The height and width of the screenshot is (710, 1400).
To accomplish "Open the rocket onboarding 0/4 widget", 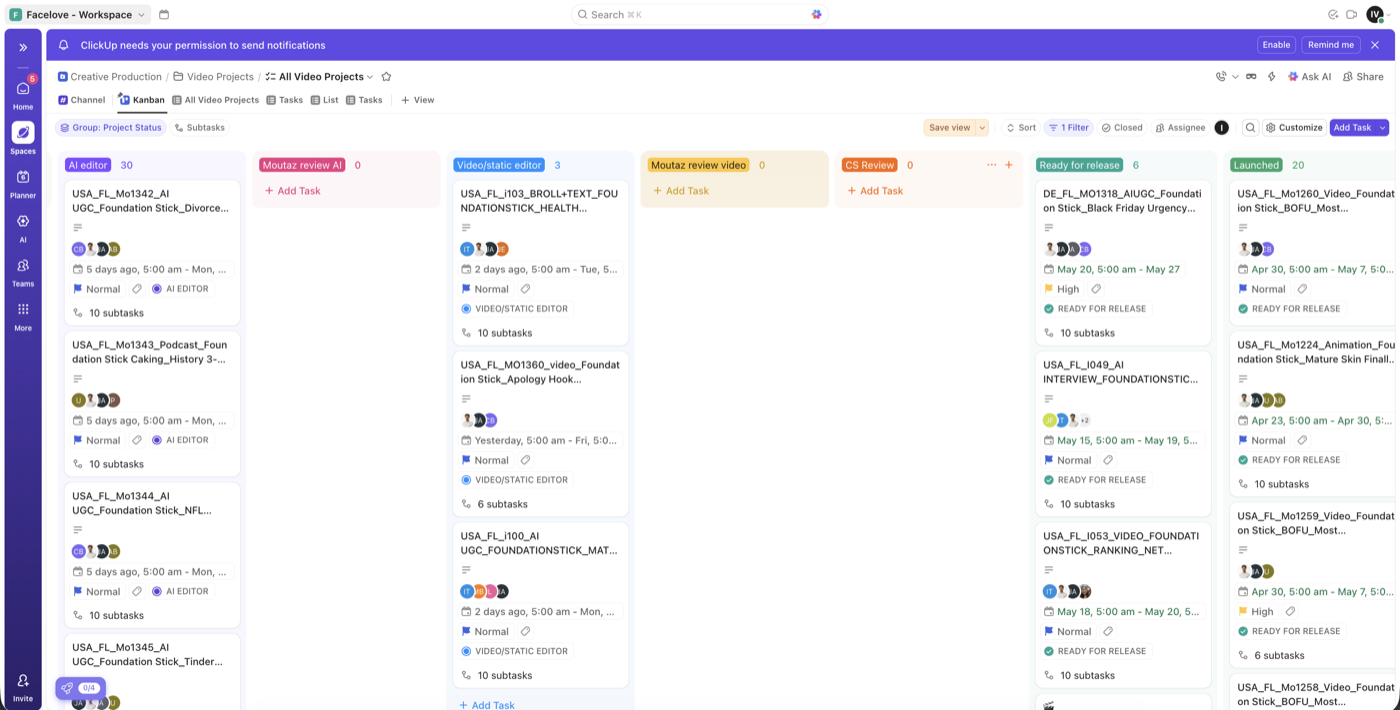I will tap(81, 688).
